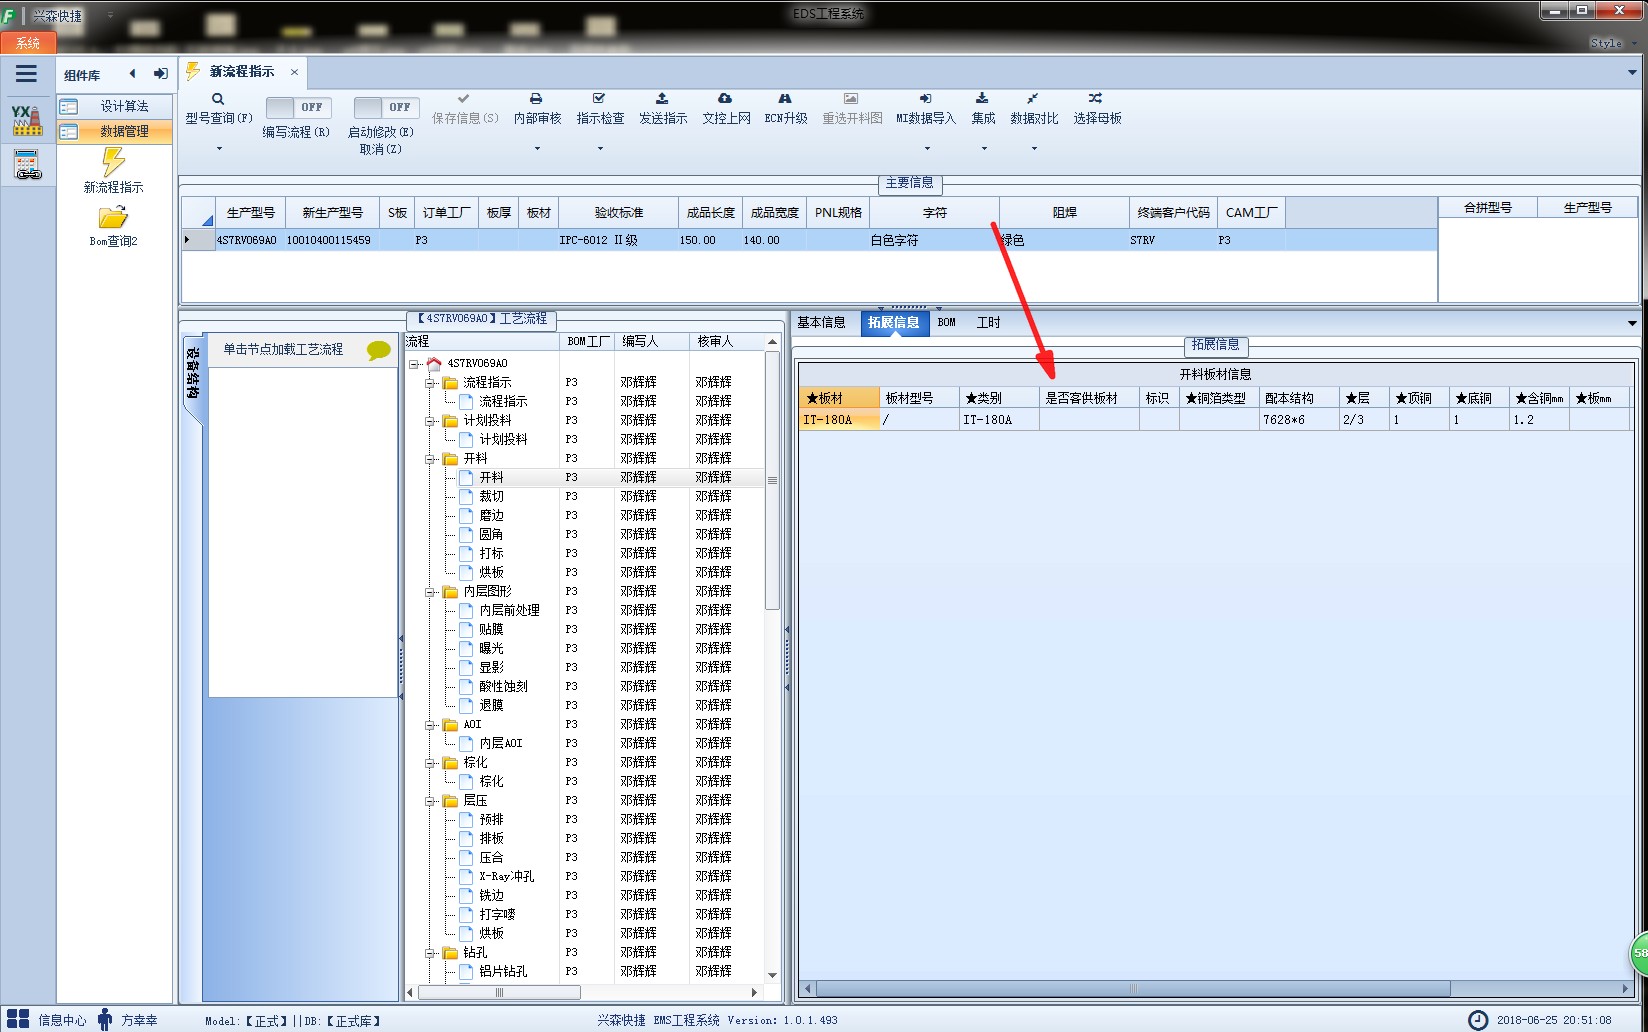Click the speech bubble icon beside 单击节点加载工艺流程
The height and width of the screenshot is (1032, 1648).
tap(379, 350)
